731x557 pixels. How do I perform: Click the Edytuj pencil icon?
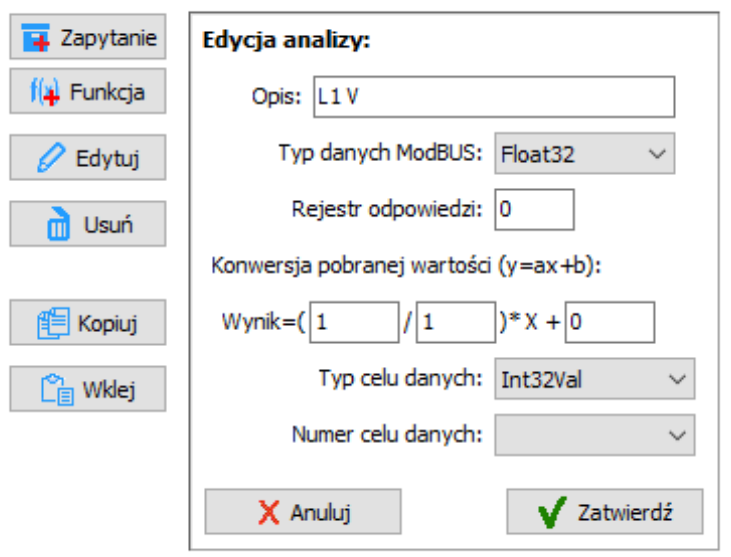[x=50, y=158]
